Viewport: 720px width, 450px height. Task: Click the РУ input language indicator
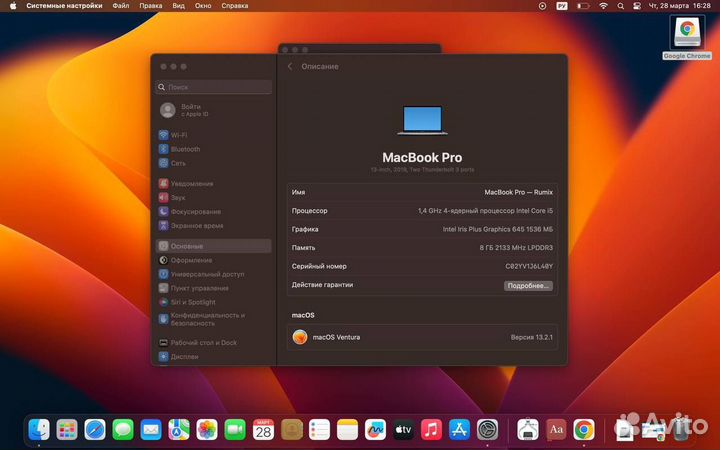tap(562, 6)
